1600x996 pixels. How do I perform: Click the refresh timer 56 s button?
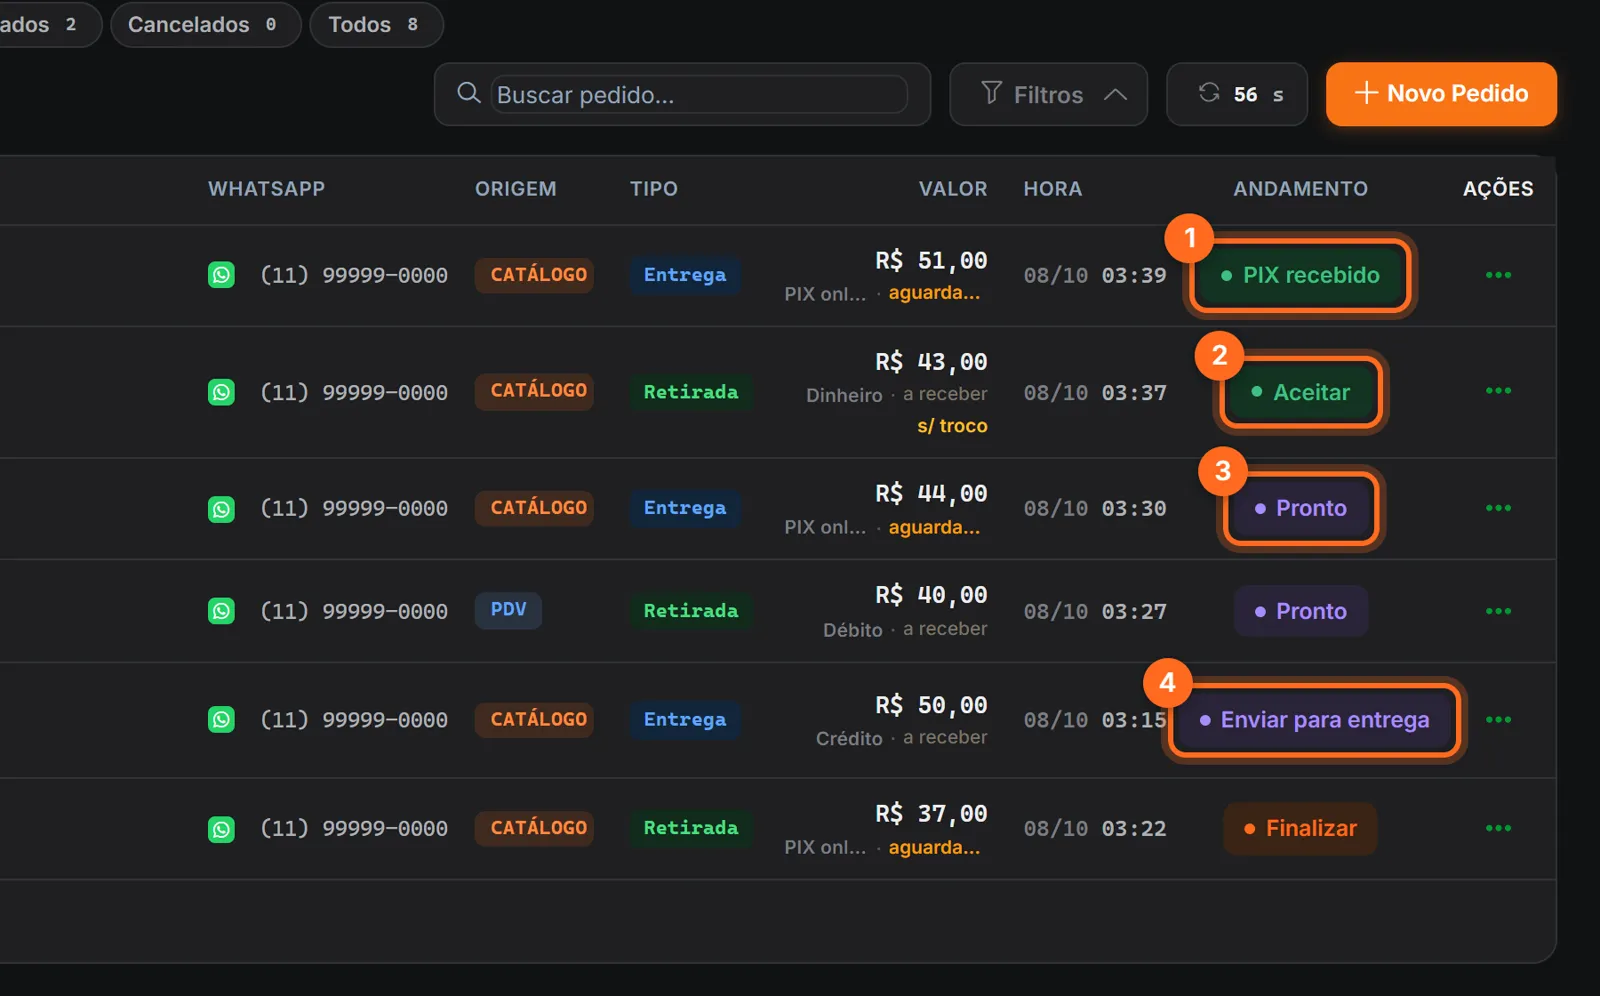tap(1237, 94)
